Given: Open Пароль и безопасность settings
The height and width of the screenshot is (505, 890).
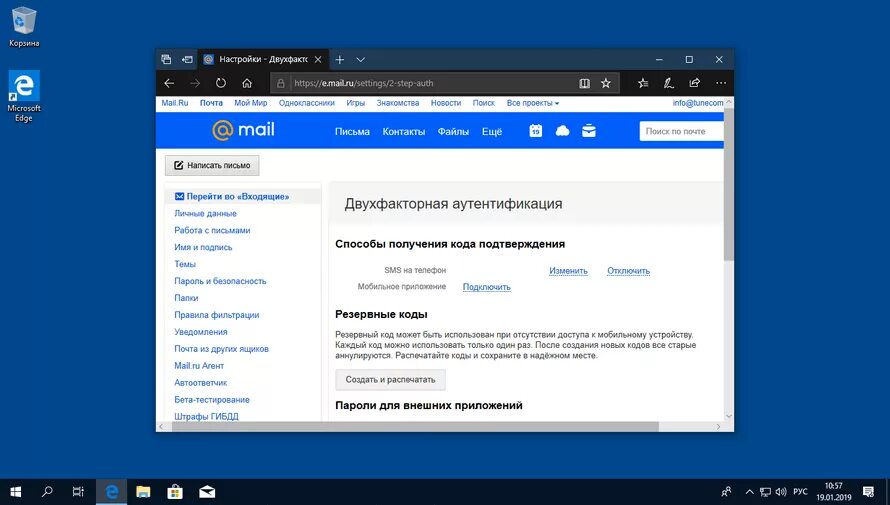Looking at the screenshot, I should (220, 281).
